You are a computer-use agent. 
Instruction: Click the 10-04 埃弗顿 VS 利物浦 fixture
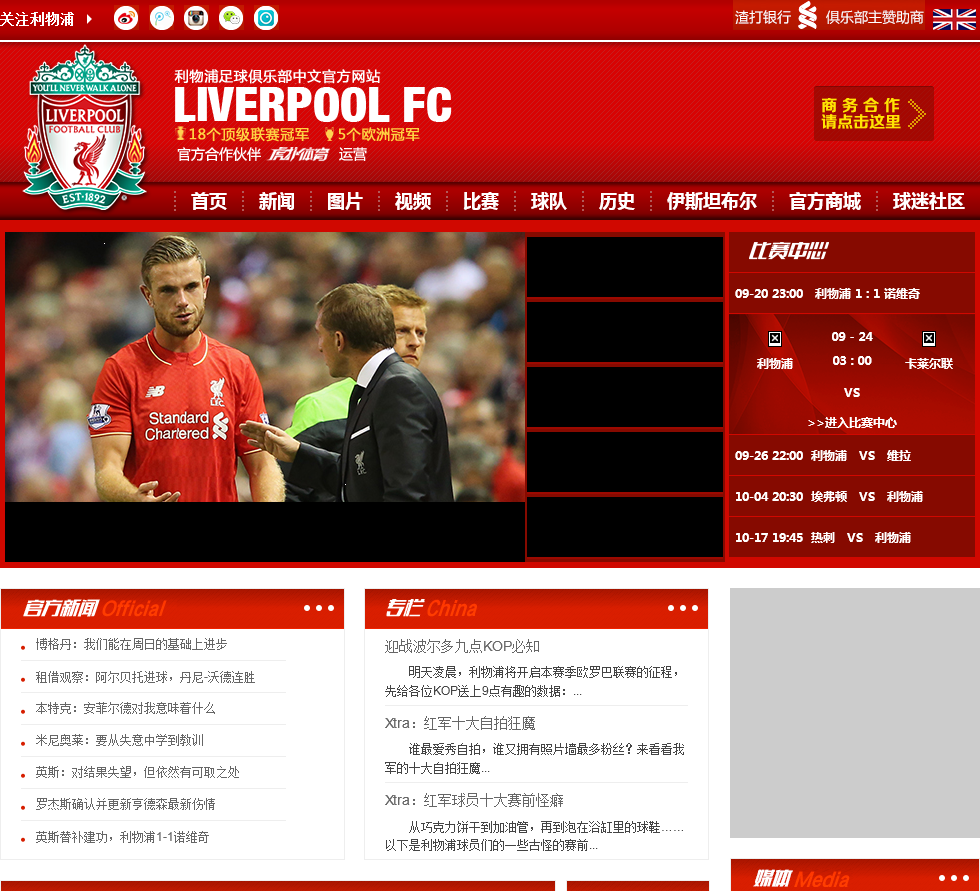coord(852,497)
